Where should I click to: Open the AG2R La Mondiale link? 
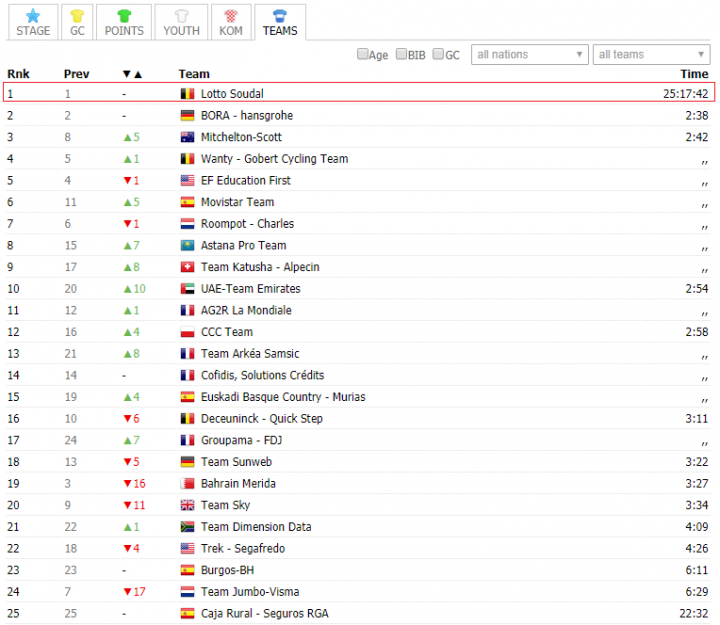[246, 310]
